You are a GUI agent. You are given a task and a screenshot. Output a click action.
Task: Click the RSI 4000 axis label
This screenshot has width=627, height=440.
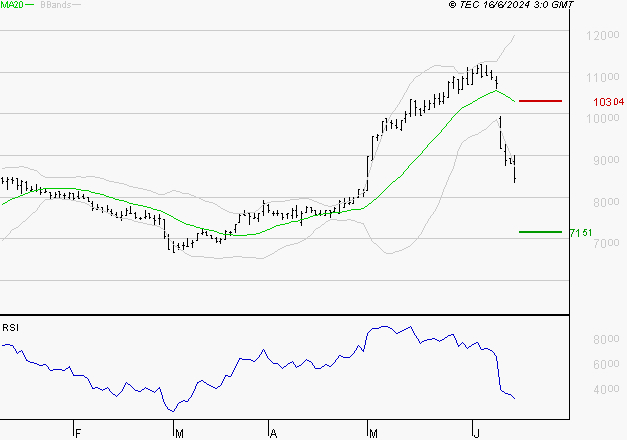(606, 389)
